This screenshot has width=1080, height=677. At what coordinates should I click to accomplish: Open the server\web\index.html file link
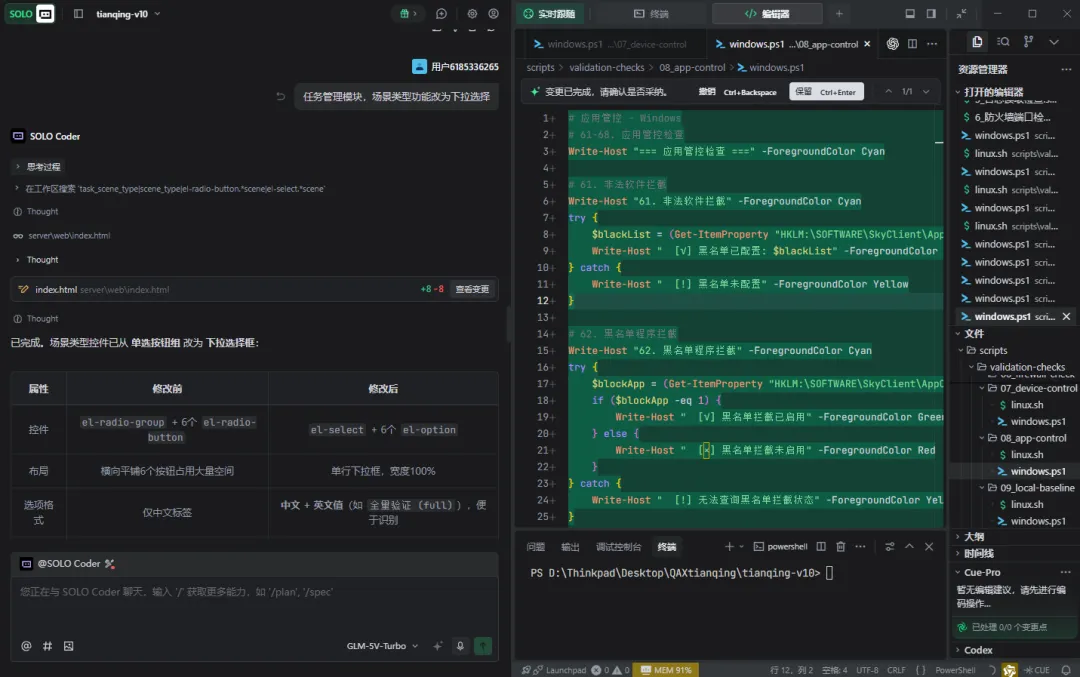coord(69,236)
